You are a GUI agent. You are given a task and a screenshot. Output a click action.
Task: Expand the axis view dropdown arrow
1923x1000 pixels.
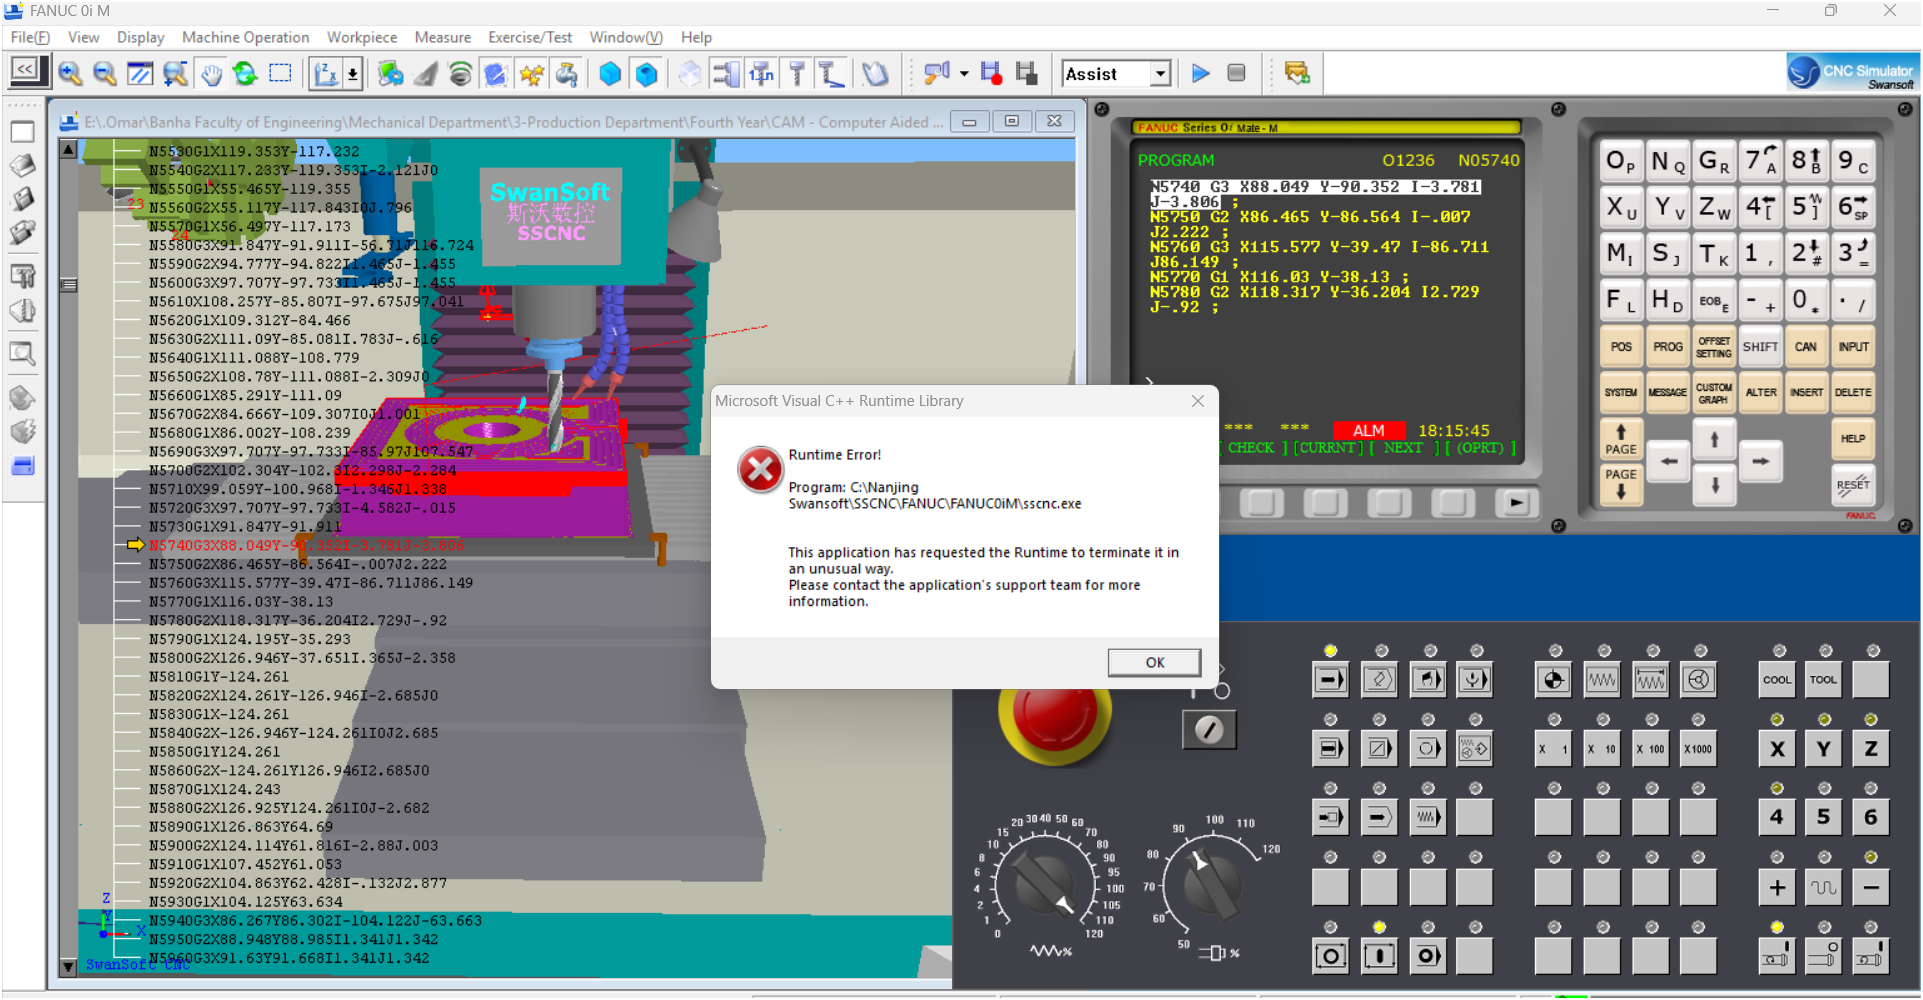coord(353,73)
